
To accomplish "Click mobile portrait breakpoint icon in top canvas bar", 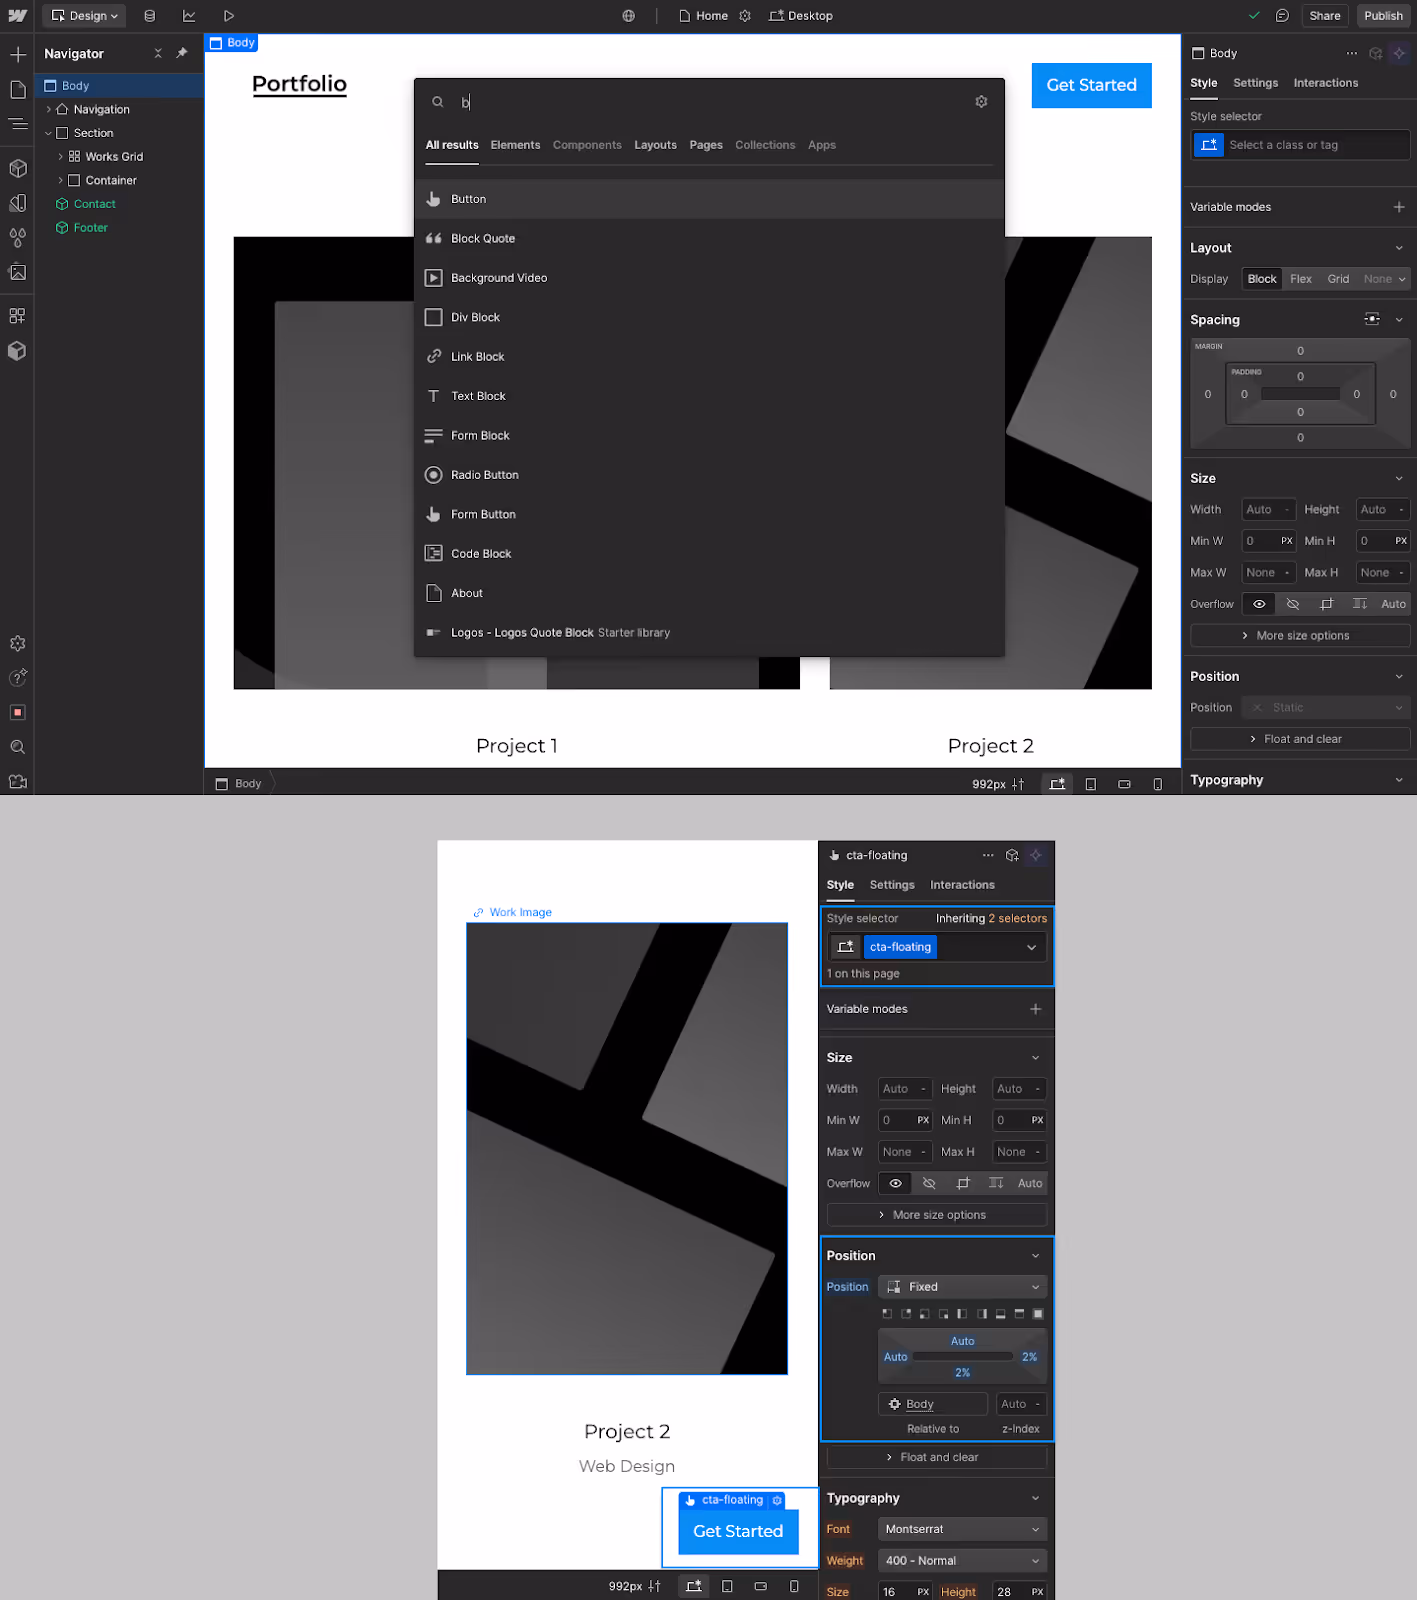I will point(1158,784).
